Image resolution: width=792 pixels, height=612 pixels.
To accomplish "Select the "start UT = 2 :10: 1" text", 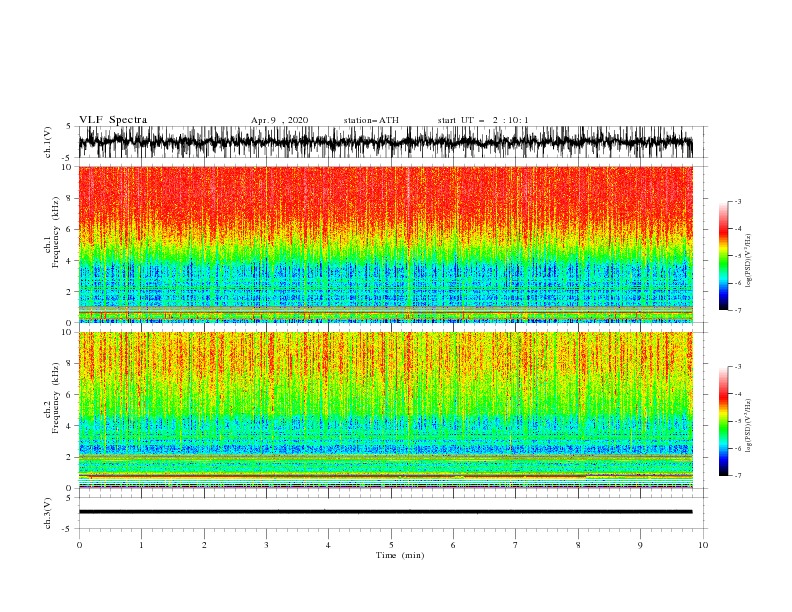I will [x=483, y=120].
